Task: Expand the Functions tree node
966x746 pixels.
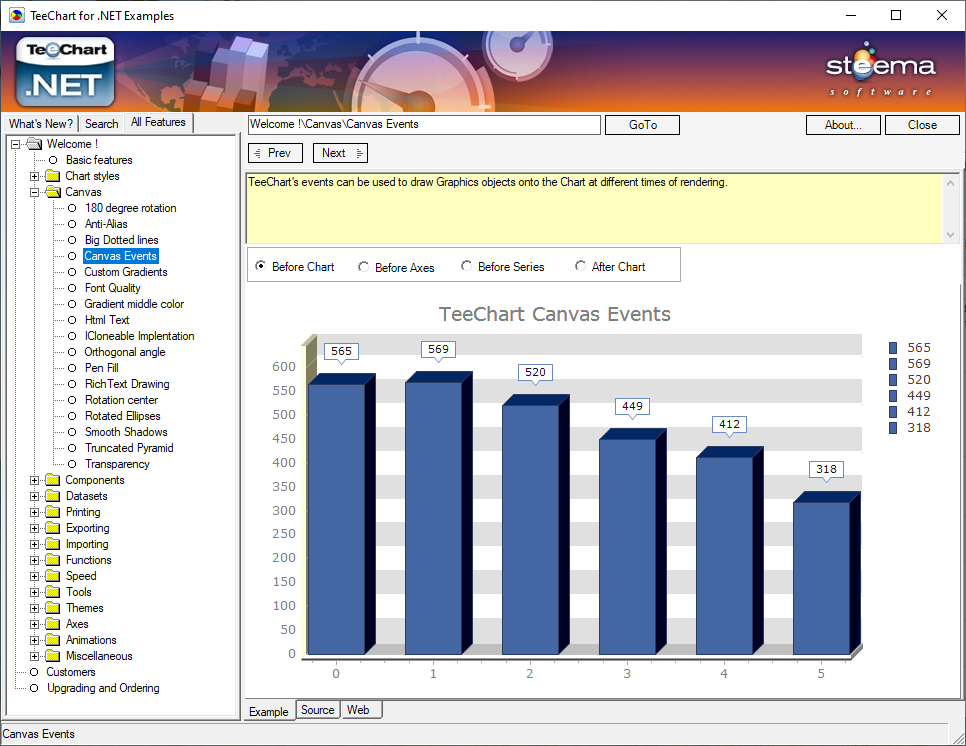Action: tap(34, 561)
